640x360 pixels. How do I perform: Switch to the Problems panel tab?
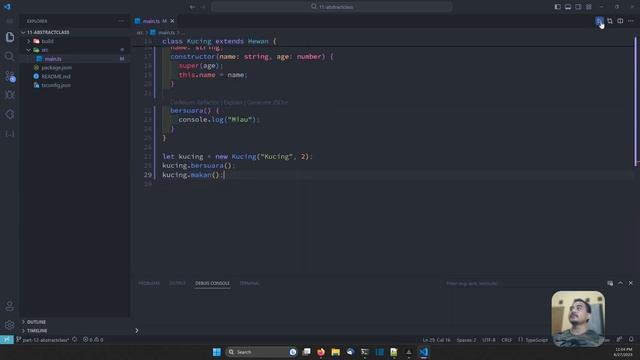pos(149,283)
